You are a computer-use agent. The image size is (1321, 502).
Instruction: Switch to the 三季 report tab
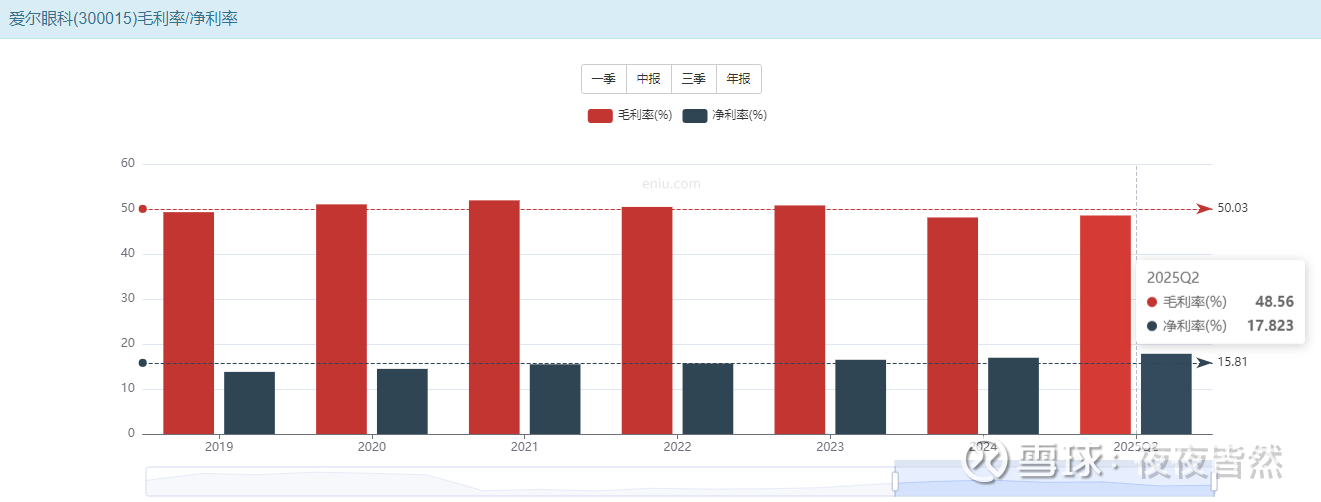pyautogui.click(x=694, y=79)
